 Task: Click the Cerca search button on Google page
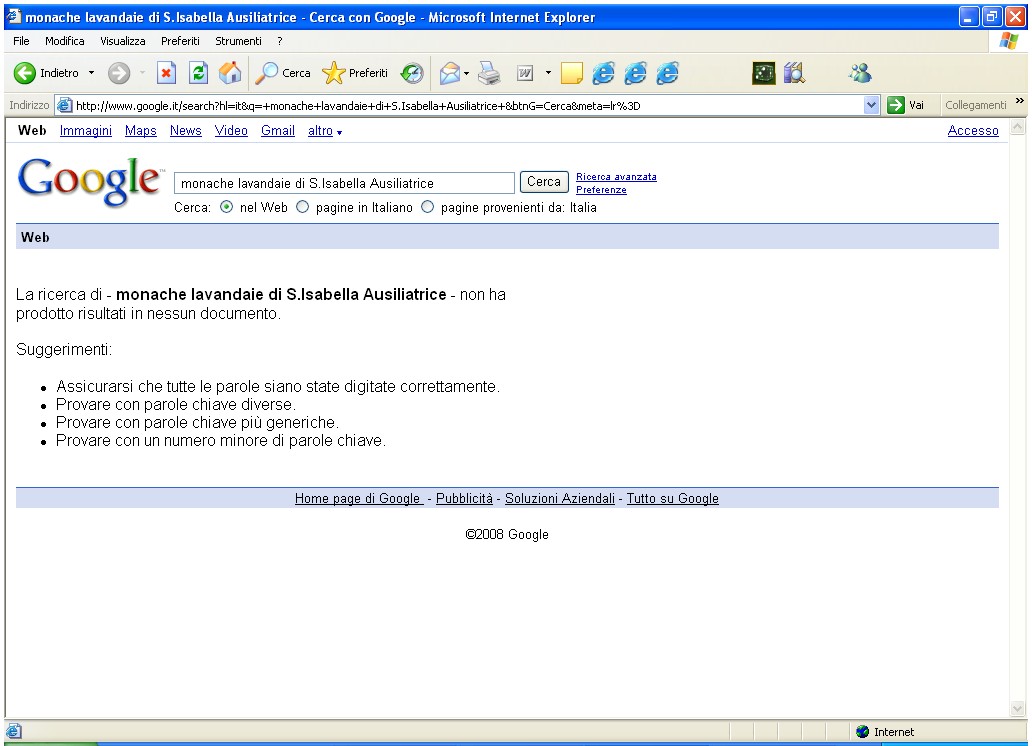544,182
